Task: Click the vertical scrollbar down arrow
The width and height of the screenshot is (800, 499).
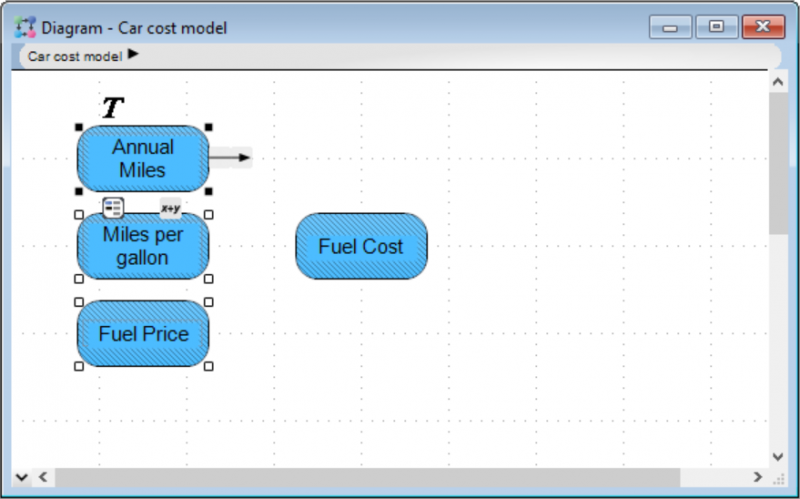Action: click(x=778, y=457)
